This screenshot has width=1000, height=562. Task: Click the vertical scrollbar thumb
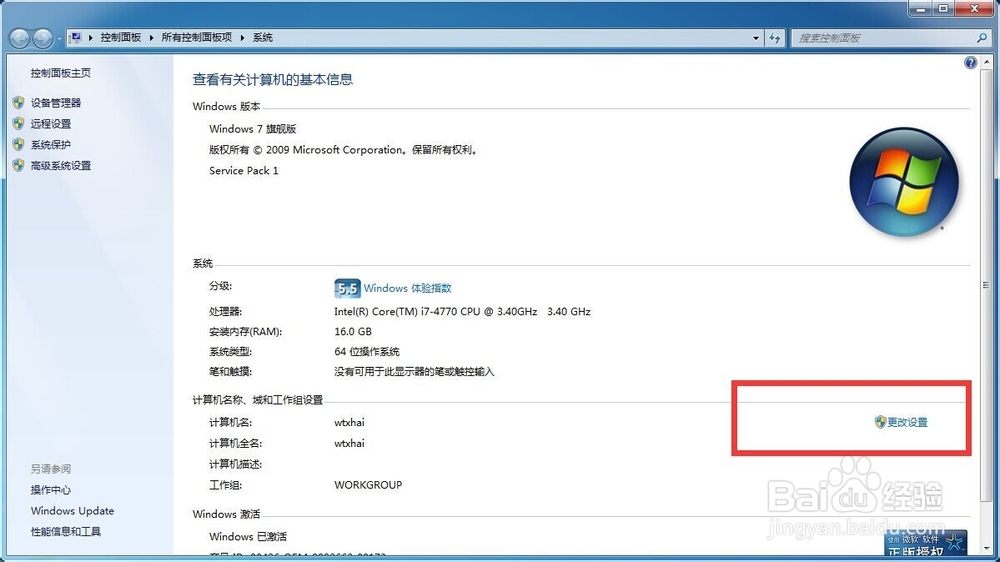[986, 285]
